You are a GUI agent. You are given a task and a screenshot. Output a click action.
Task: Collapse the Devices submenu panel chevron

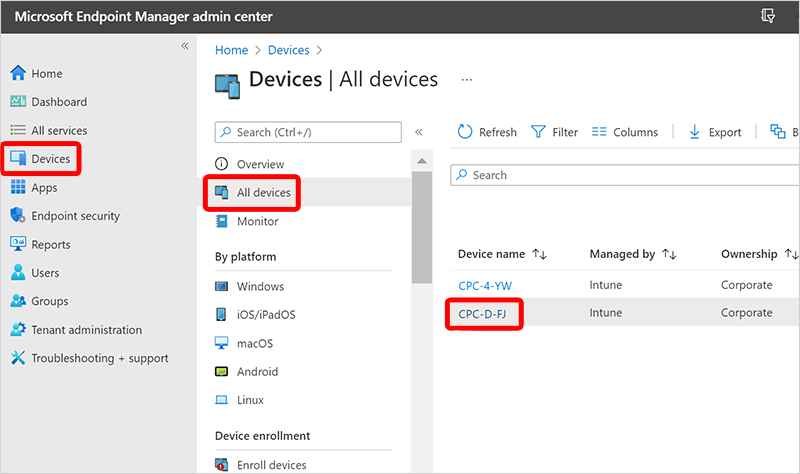coord(419,132)
